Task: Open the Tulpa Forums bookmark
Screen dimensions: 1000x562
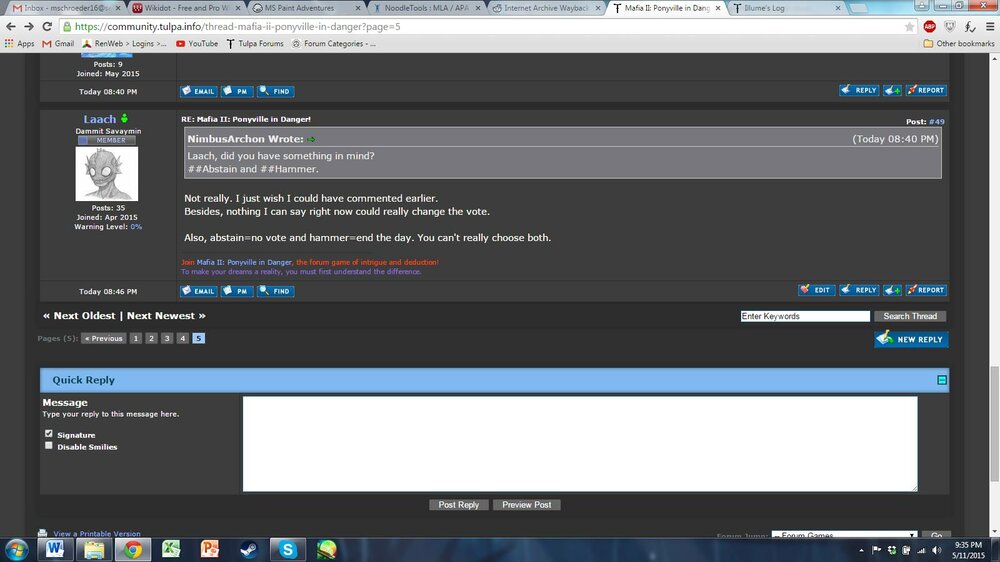Action: pyautogui.click(x=254, y=43)
